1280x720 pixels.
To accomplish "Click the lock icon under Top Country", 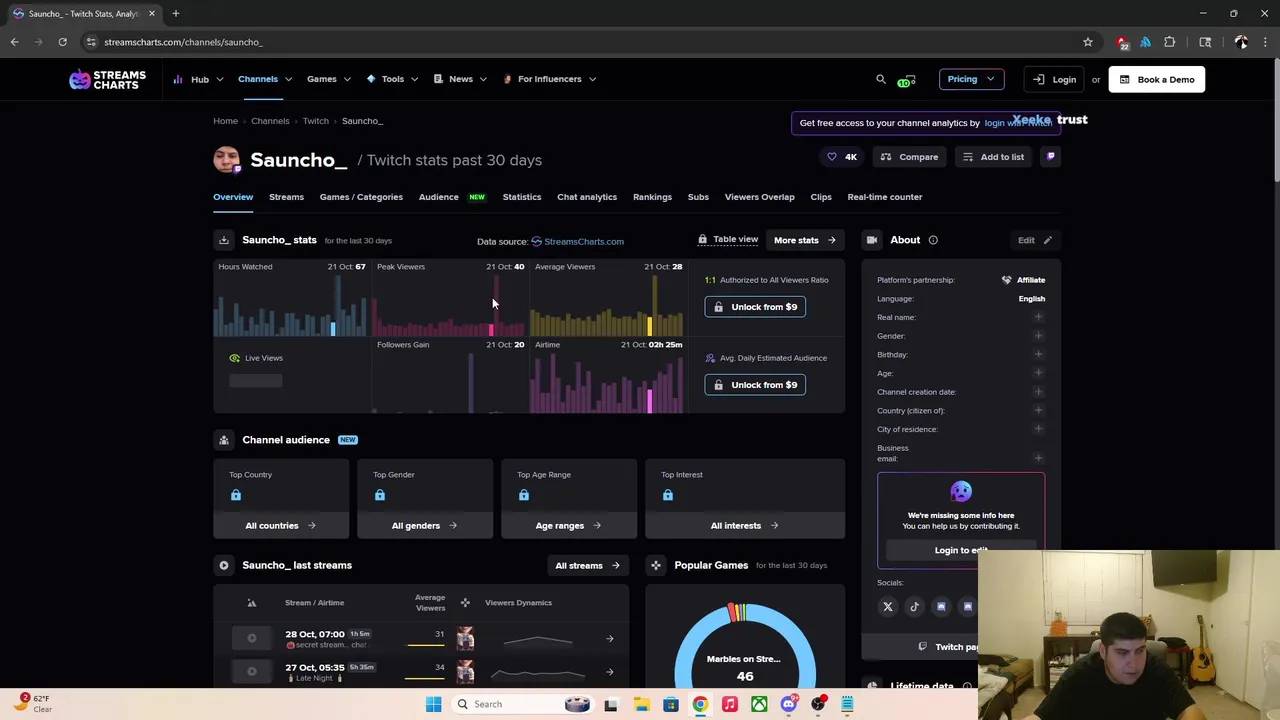I will [x=236, y=495].
